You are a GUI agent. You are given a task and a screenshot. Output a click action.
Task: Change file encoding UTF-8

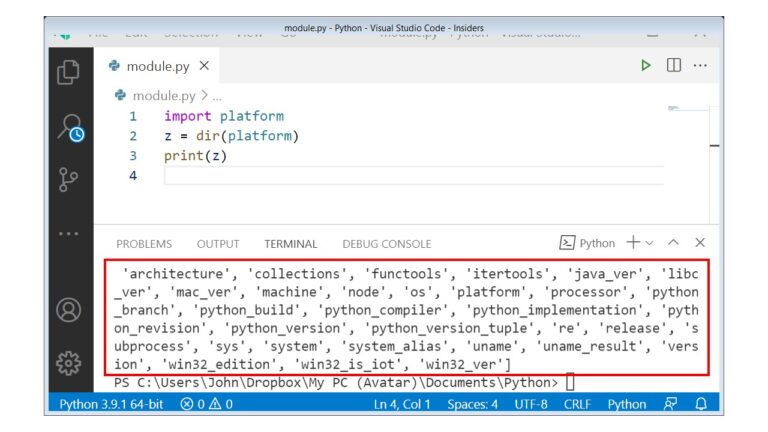click(x=531, y=404)
